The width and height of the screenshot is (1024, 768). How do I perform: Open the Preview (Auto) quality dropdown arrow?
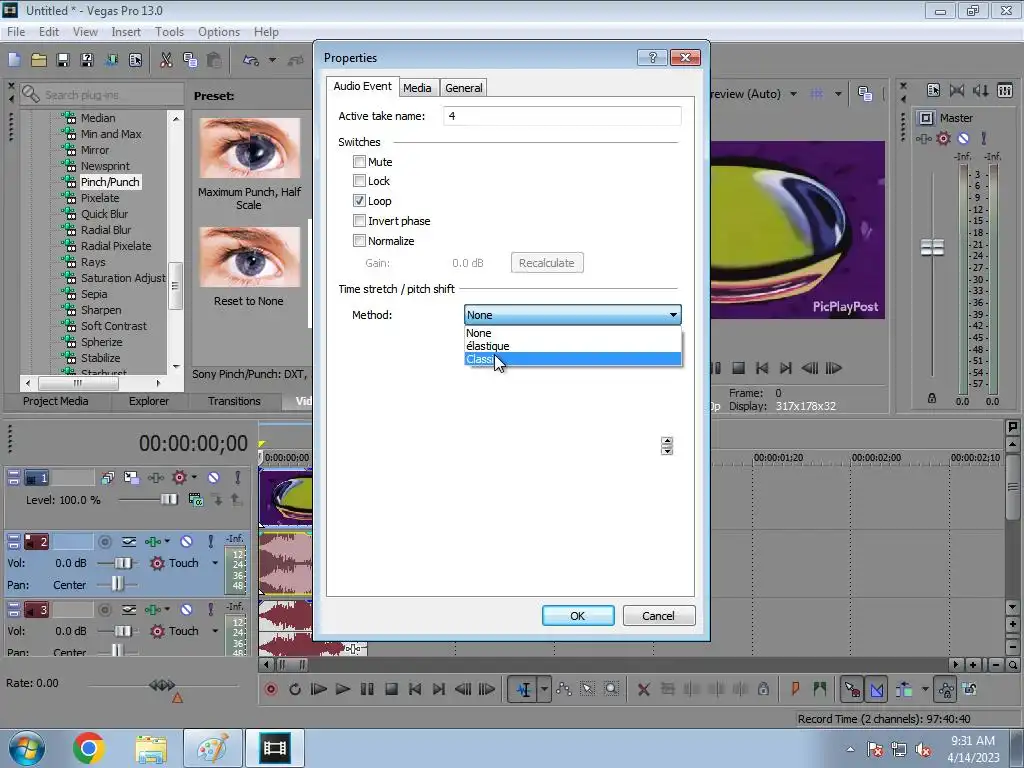tap(793, 94)
